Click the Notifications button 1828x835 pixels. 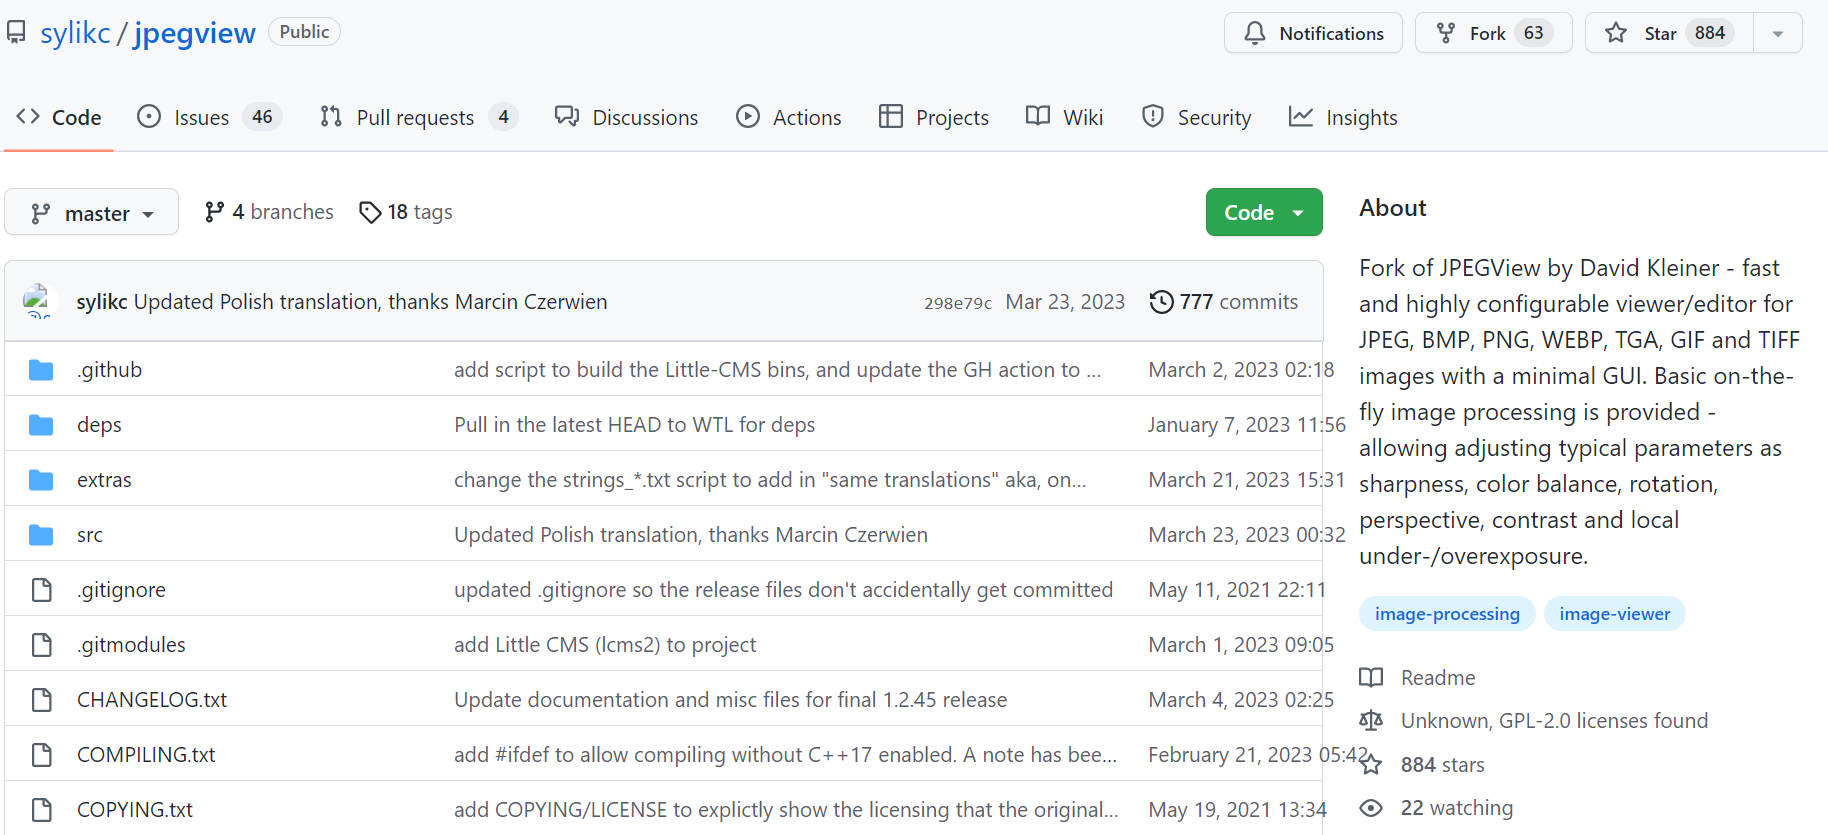1313,33
